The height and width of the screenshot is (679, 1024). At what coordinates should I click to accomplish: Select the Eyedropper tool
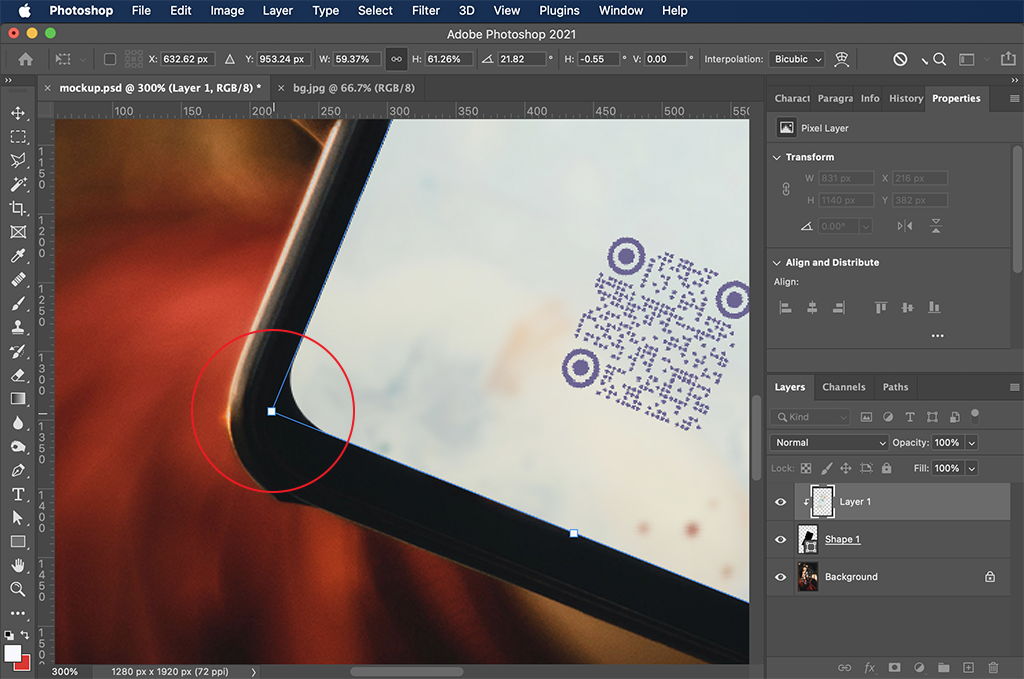point(18,256)
